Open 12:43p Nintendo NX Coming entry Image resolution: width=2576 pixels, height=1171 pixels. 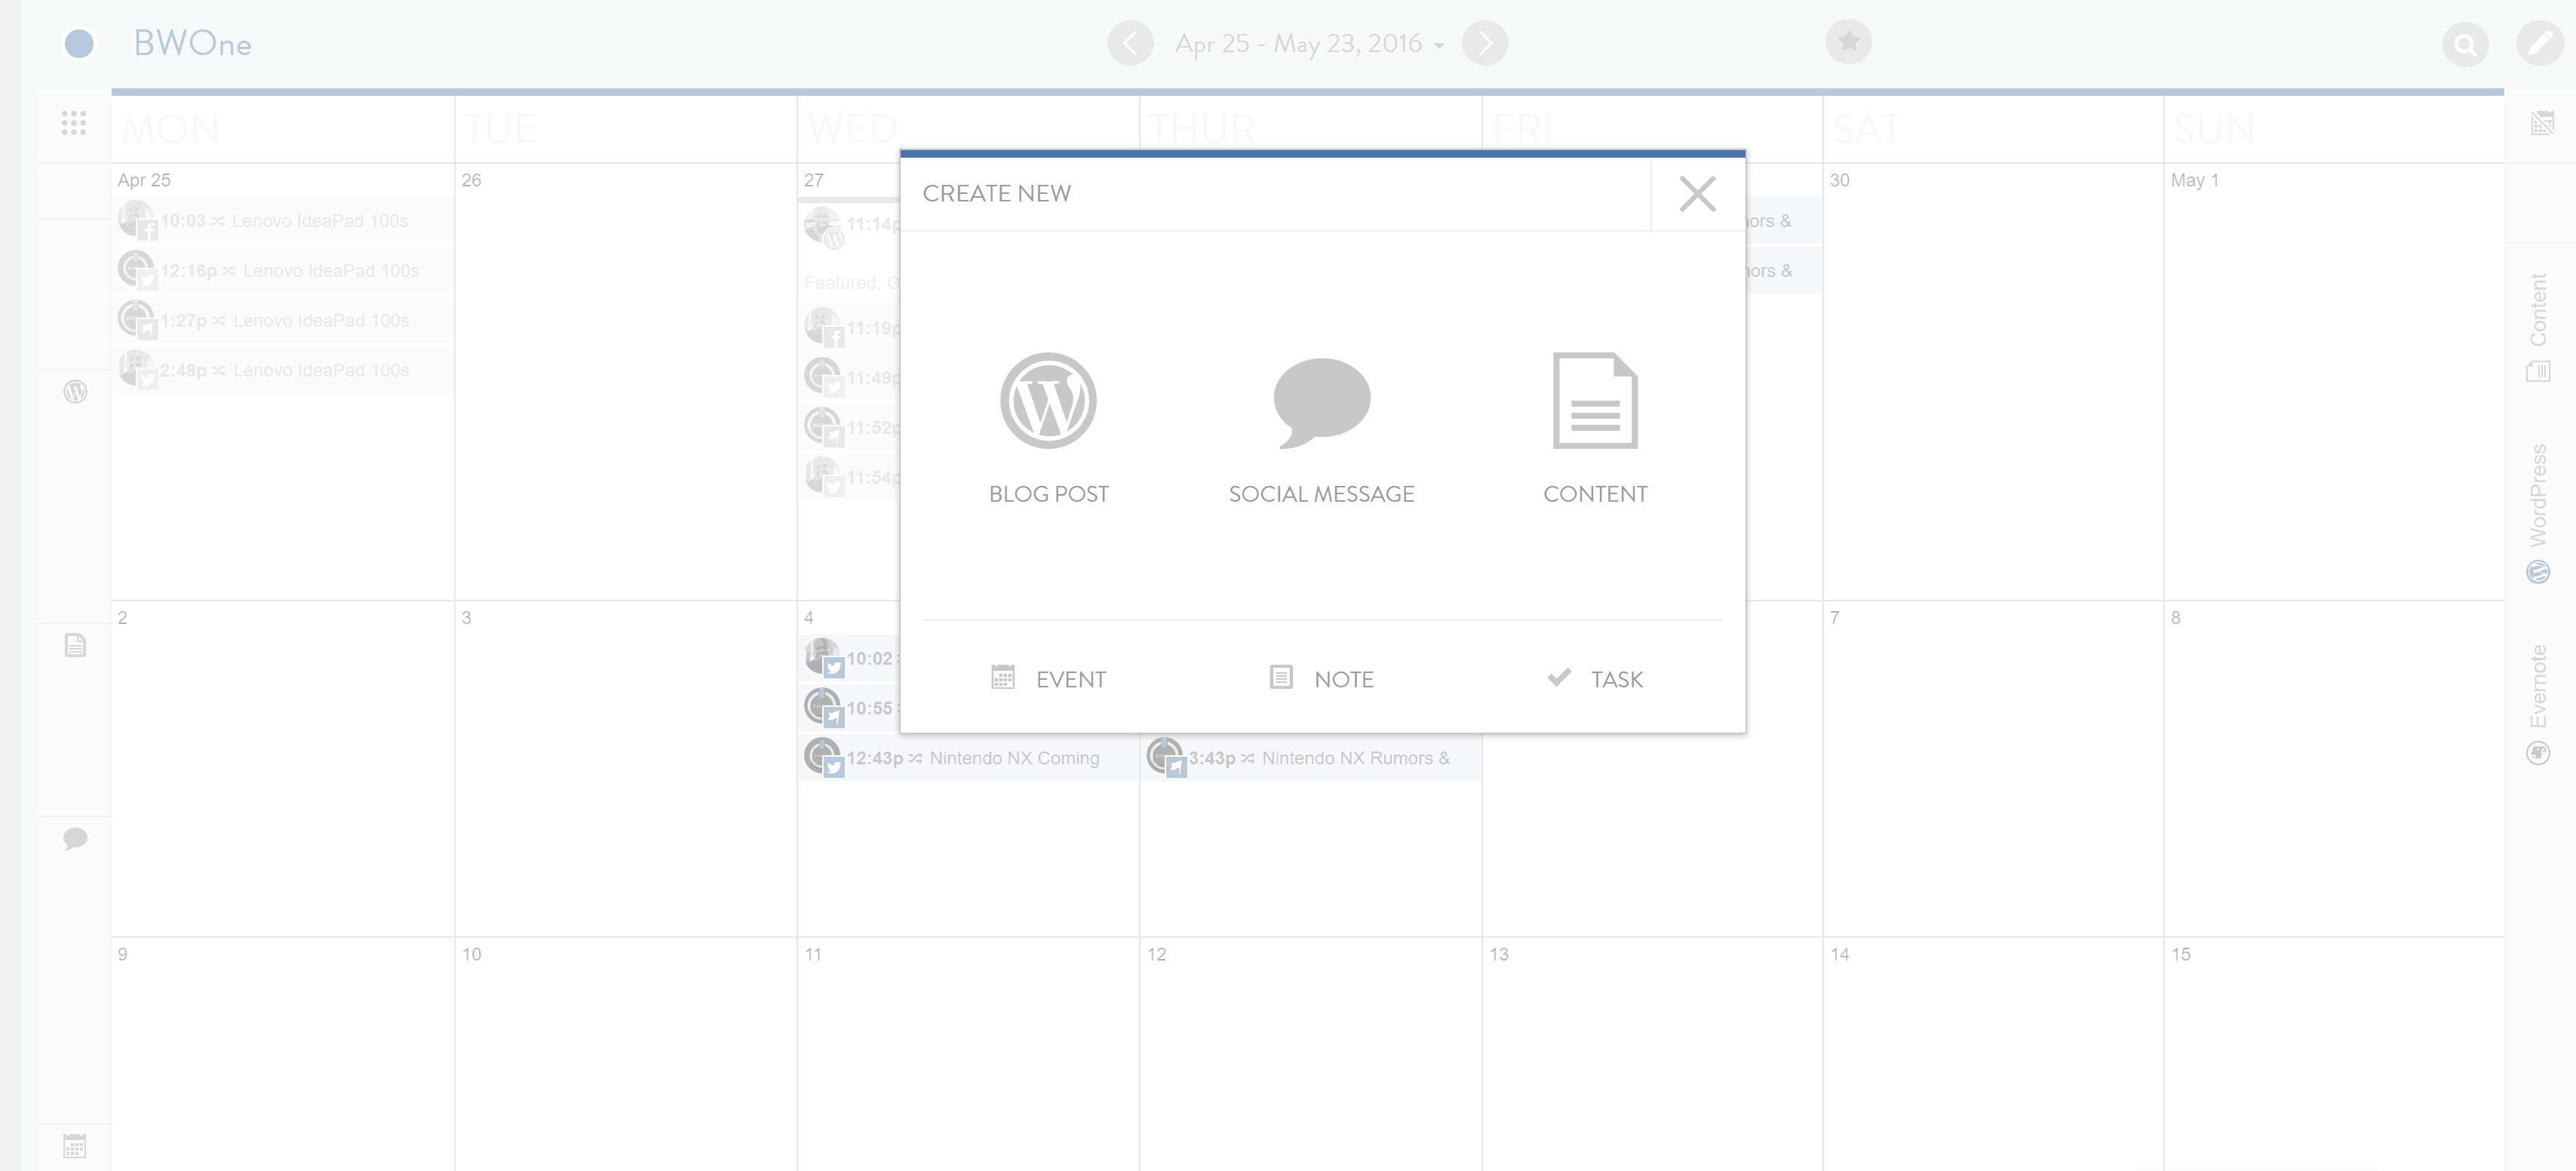(968, 758)
